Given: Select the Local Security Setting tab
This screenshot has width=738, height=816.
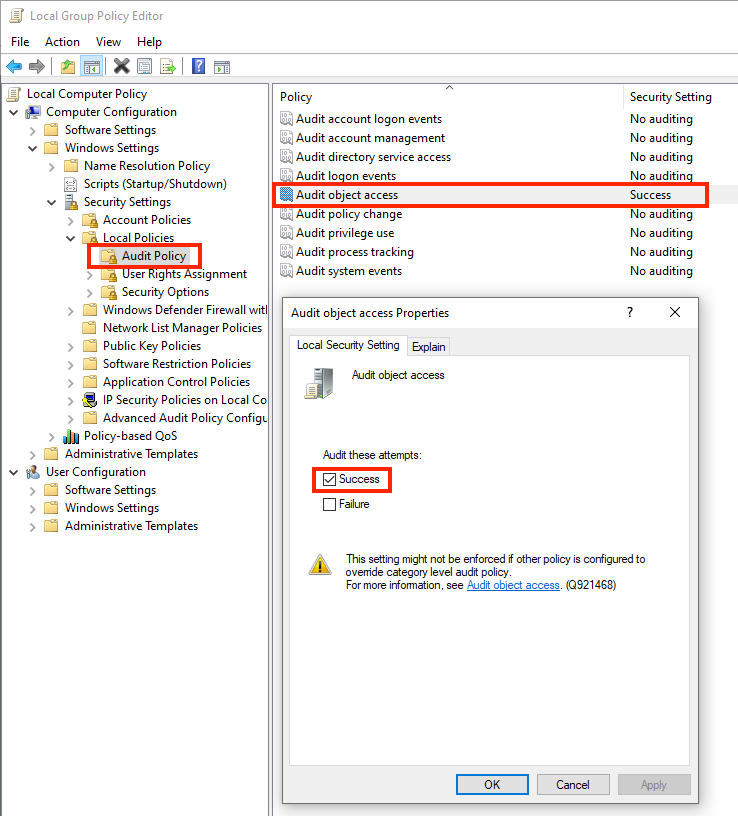Looking at the screenshot, I should pos(348,345).
